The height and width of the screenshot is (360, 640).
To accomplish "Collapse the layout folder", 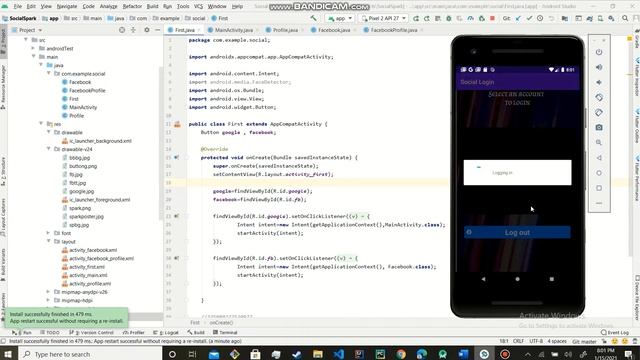I will tap(49, 241).
